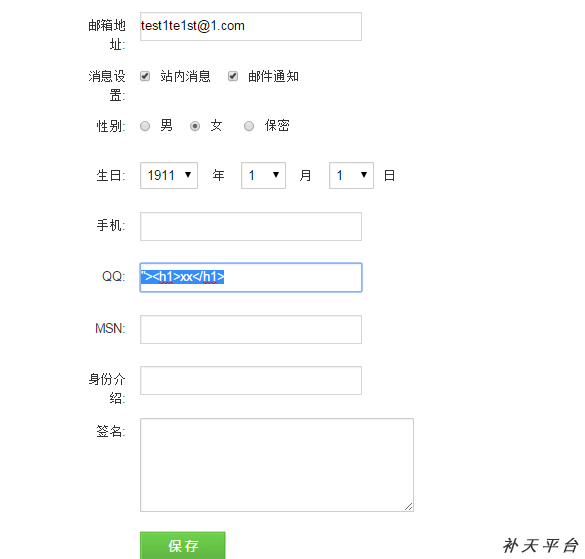Click the 站内消息 label text
Screen dimensions: 585x559
tap(185, 76)
